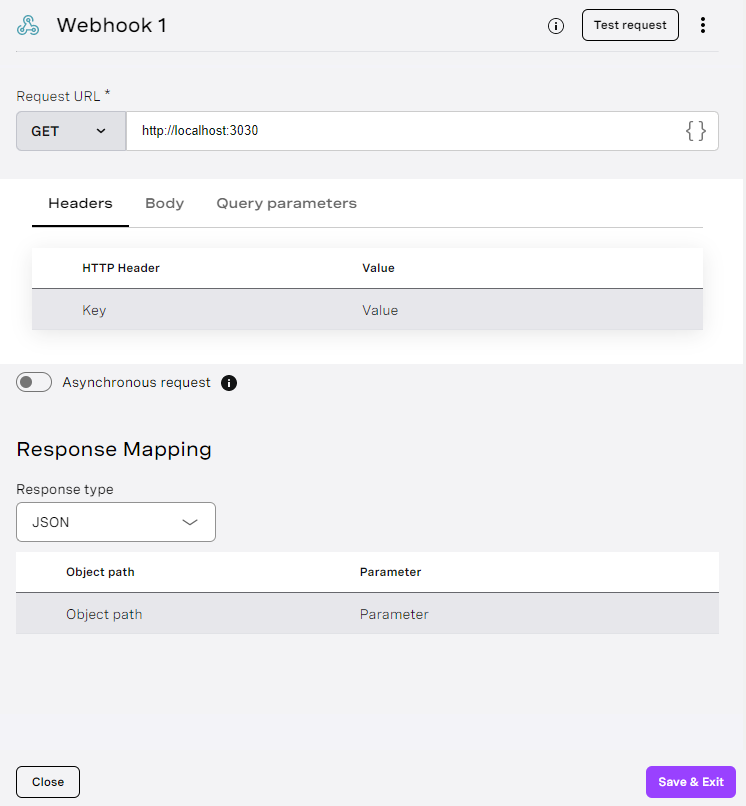Click the Asynchronous request label
The width and height of the screenshot is (746, 806).
[x=137, y=382]
